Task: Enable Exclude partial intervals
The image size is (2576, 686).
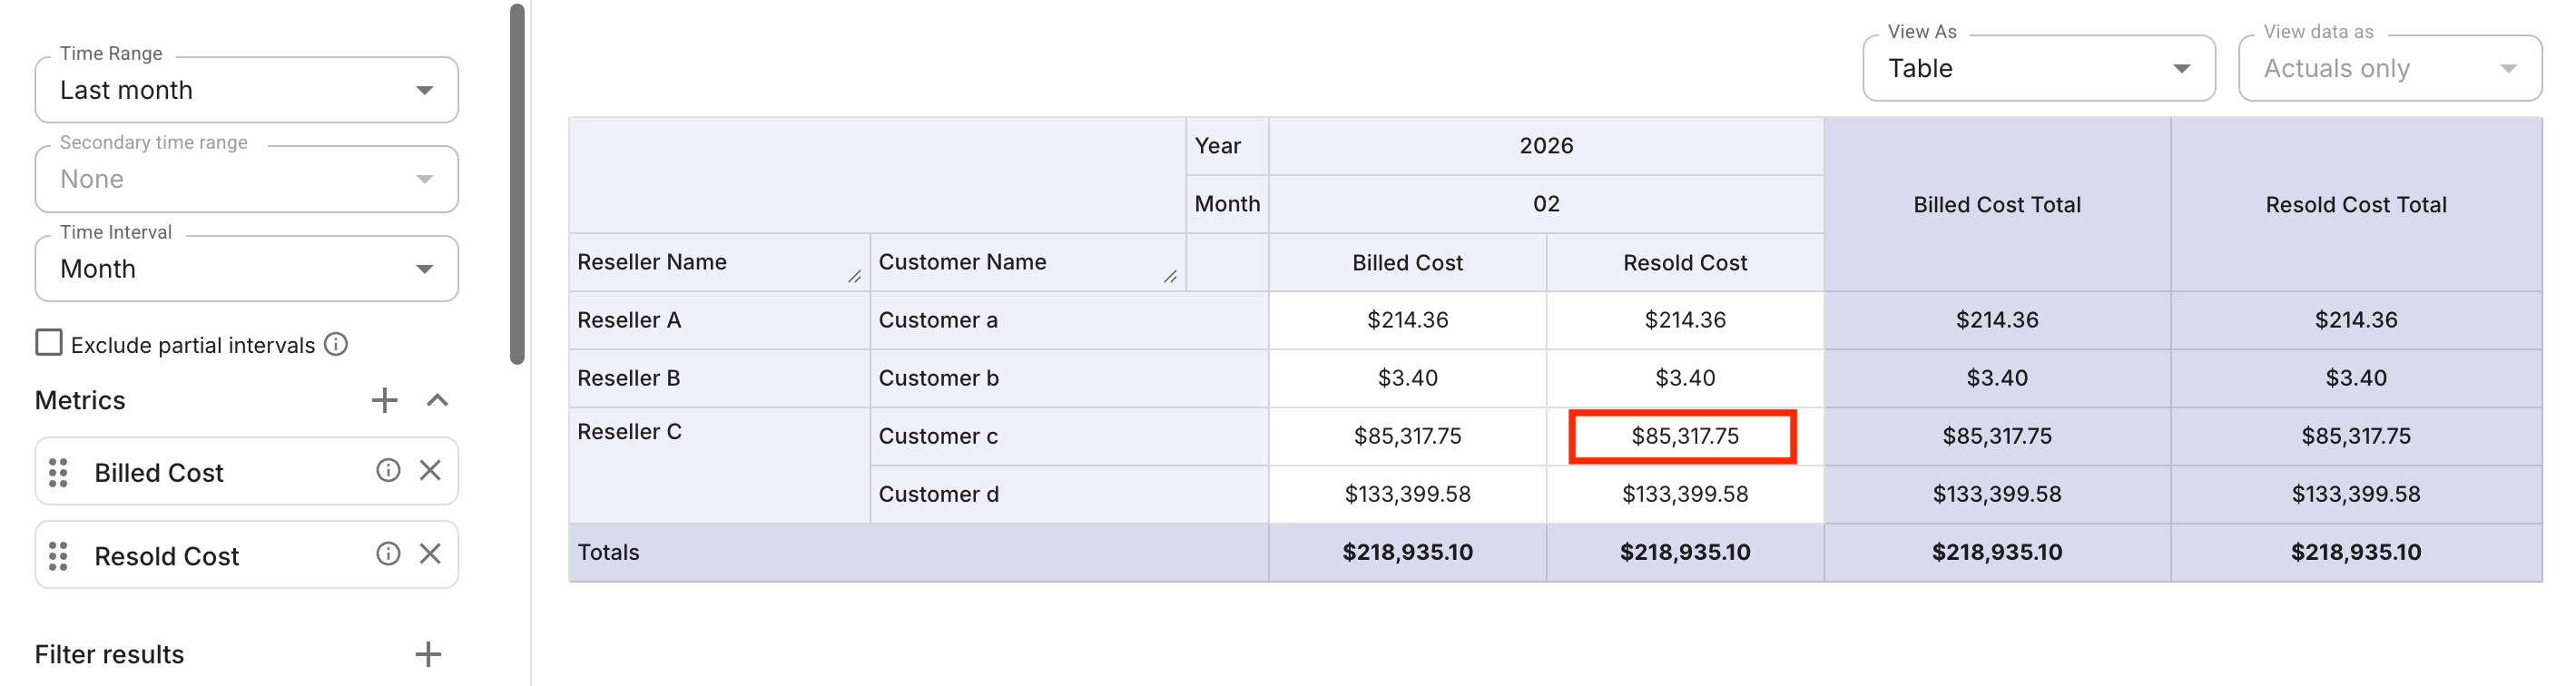Action: point(49,343)
